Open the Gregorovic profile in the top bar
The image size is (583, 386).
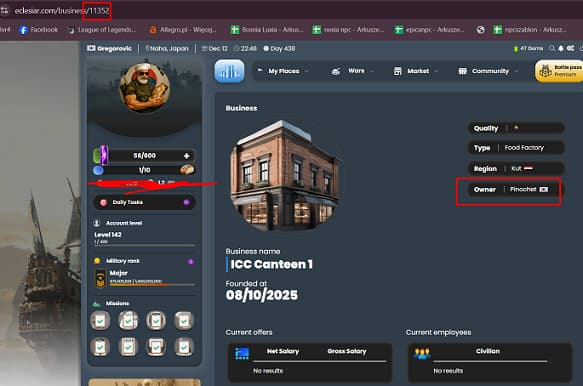click(x=109, y=48)
